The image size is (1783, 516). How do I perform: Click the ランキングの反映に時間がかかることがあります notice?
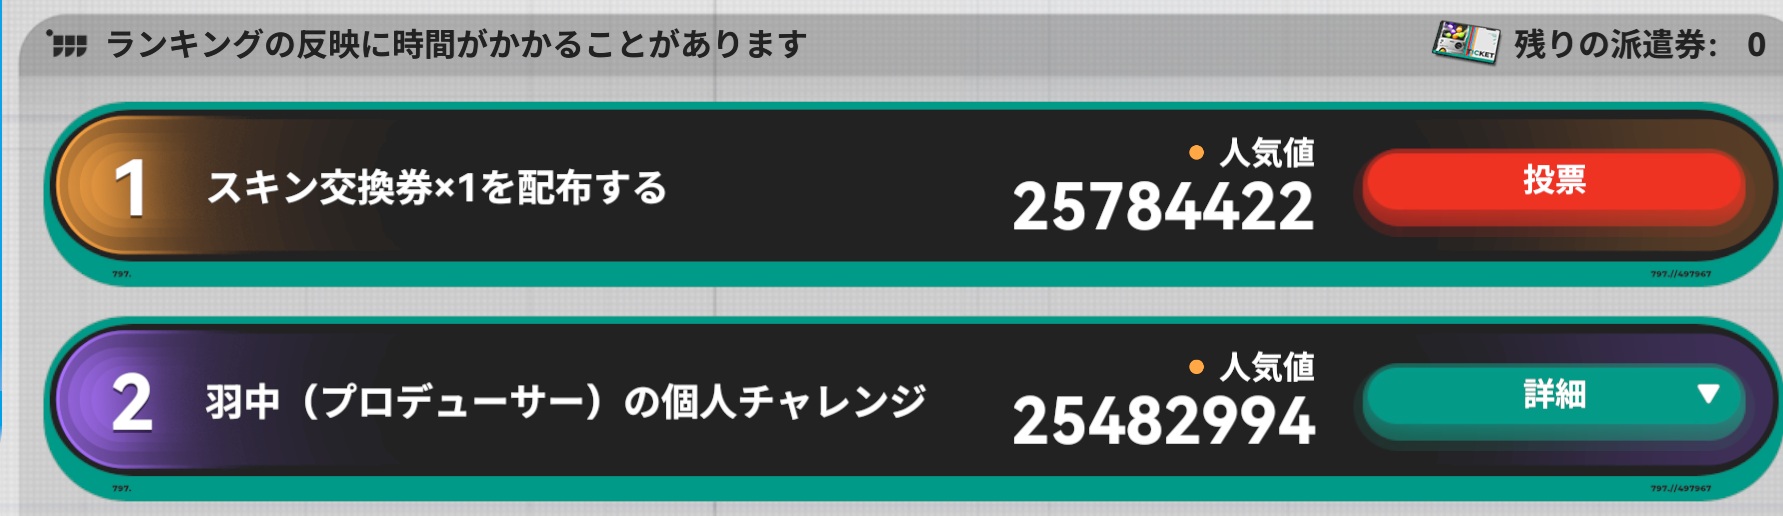pyautogui.click(x=456, y=44)
